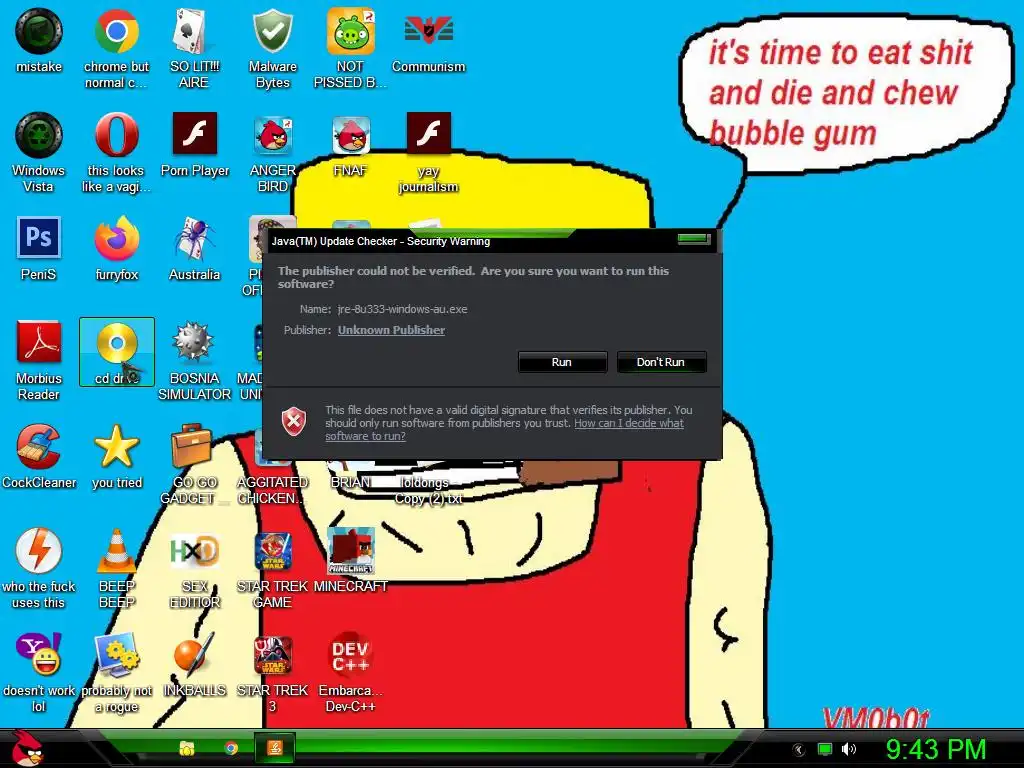
Task: Open the BRIAN desktop icon
Action: (351, 483)
